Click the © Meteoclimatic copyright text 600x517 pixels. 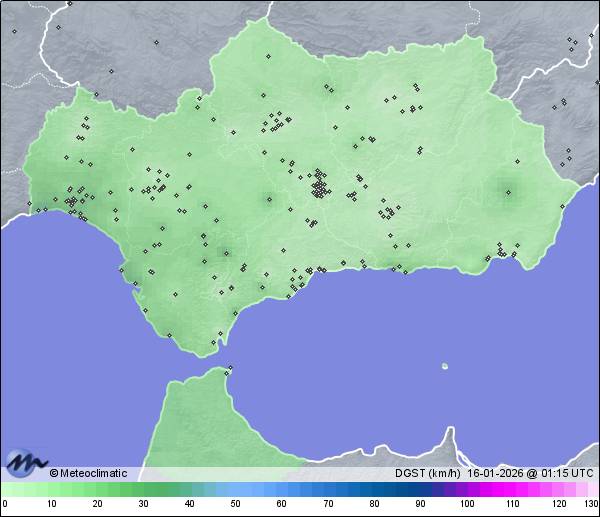coord(88,473)
